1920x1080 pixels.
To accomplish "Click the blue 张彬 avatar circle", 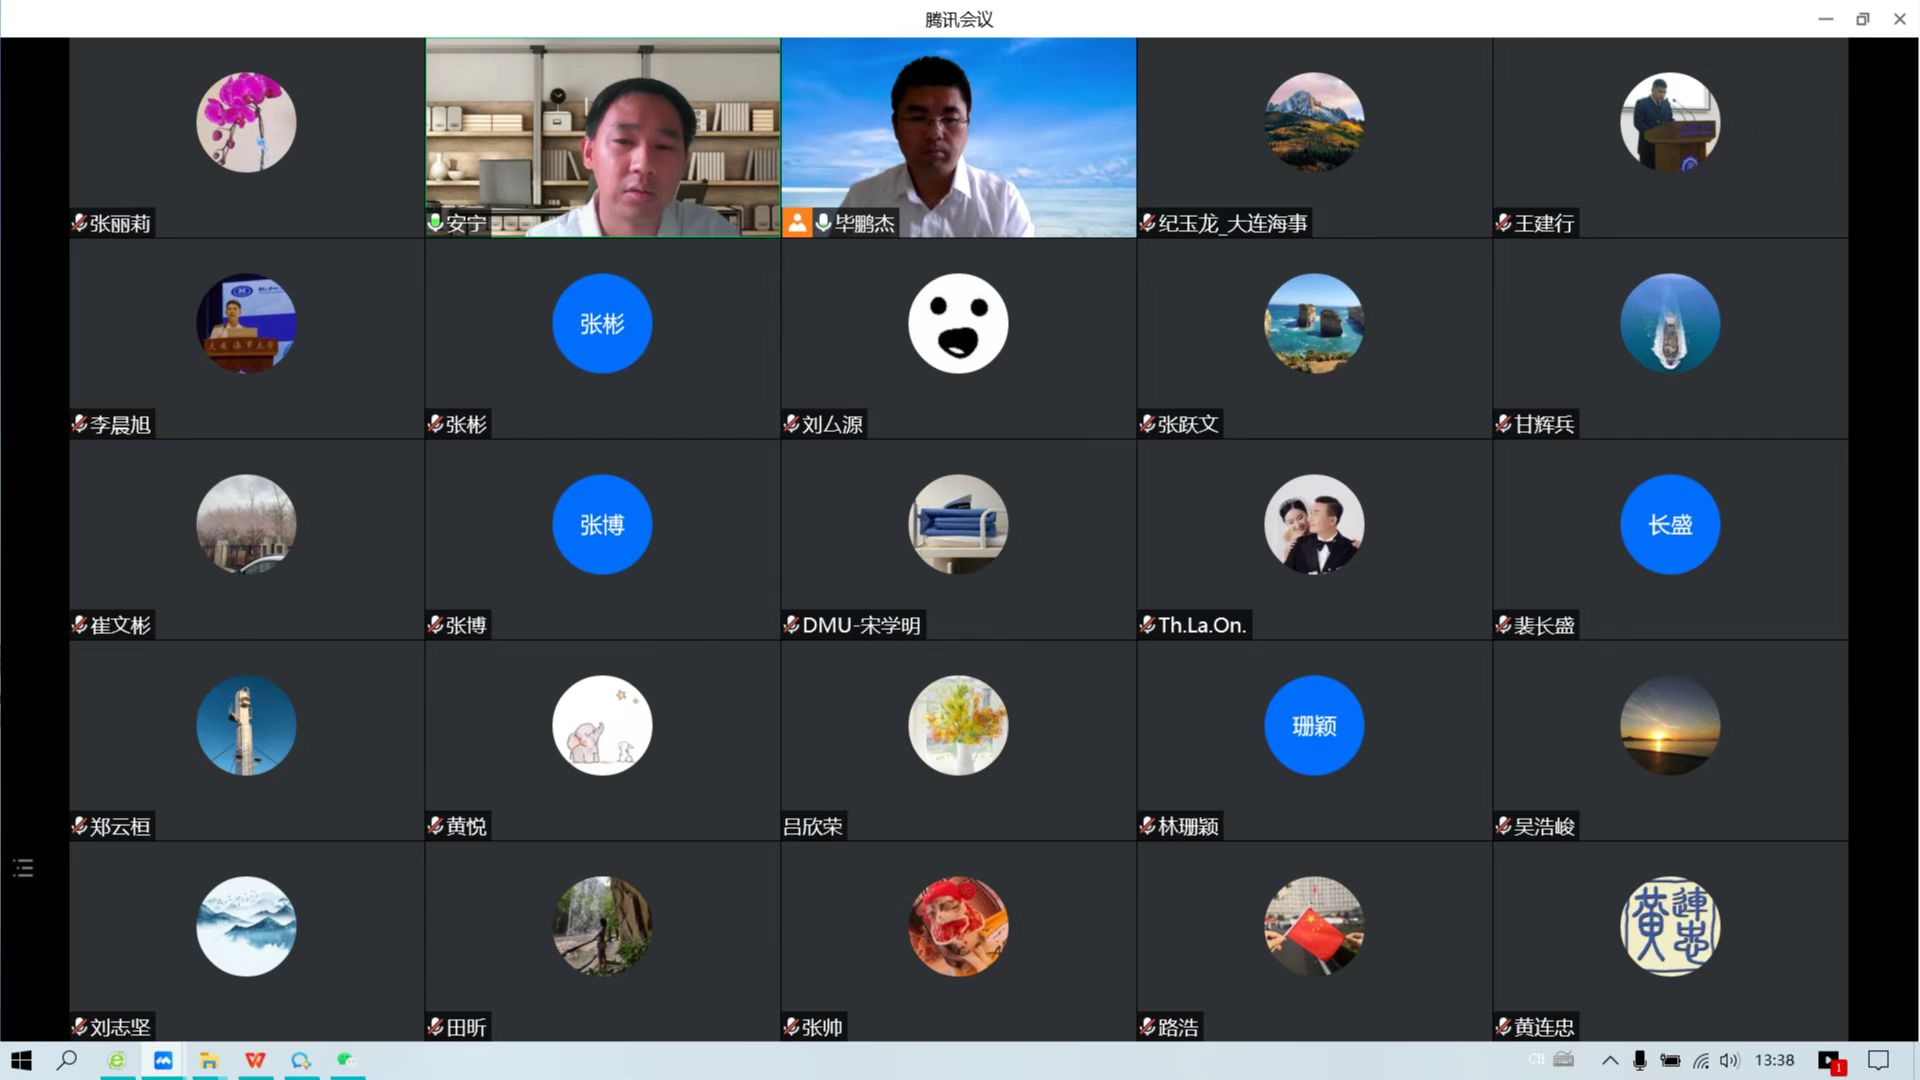I will click(x=602, y=324).
